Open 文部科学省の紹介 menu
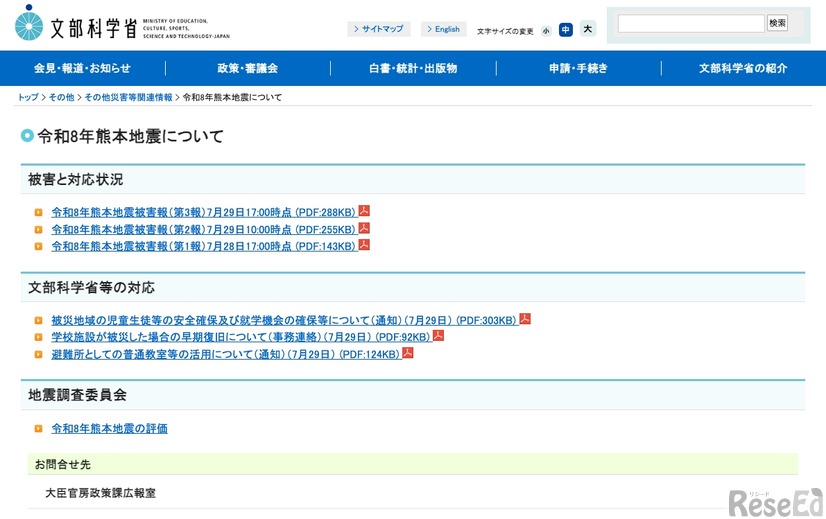This screenshot has height=519, width=826. tap(743, 68)
